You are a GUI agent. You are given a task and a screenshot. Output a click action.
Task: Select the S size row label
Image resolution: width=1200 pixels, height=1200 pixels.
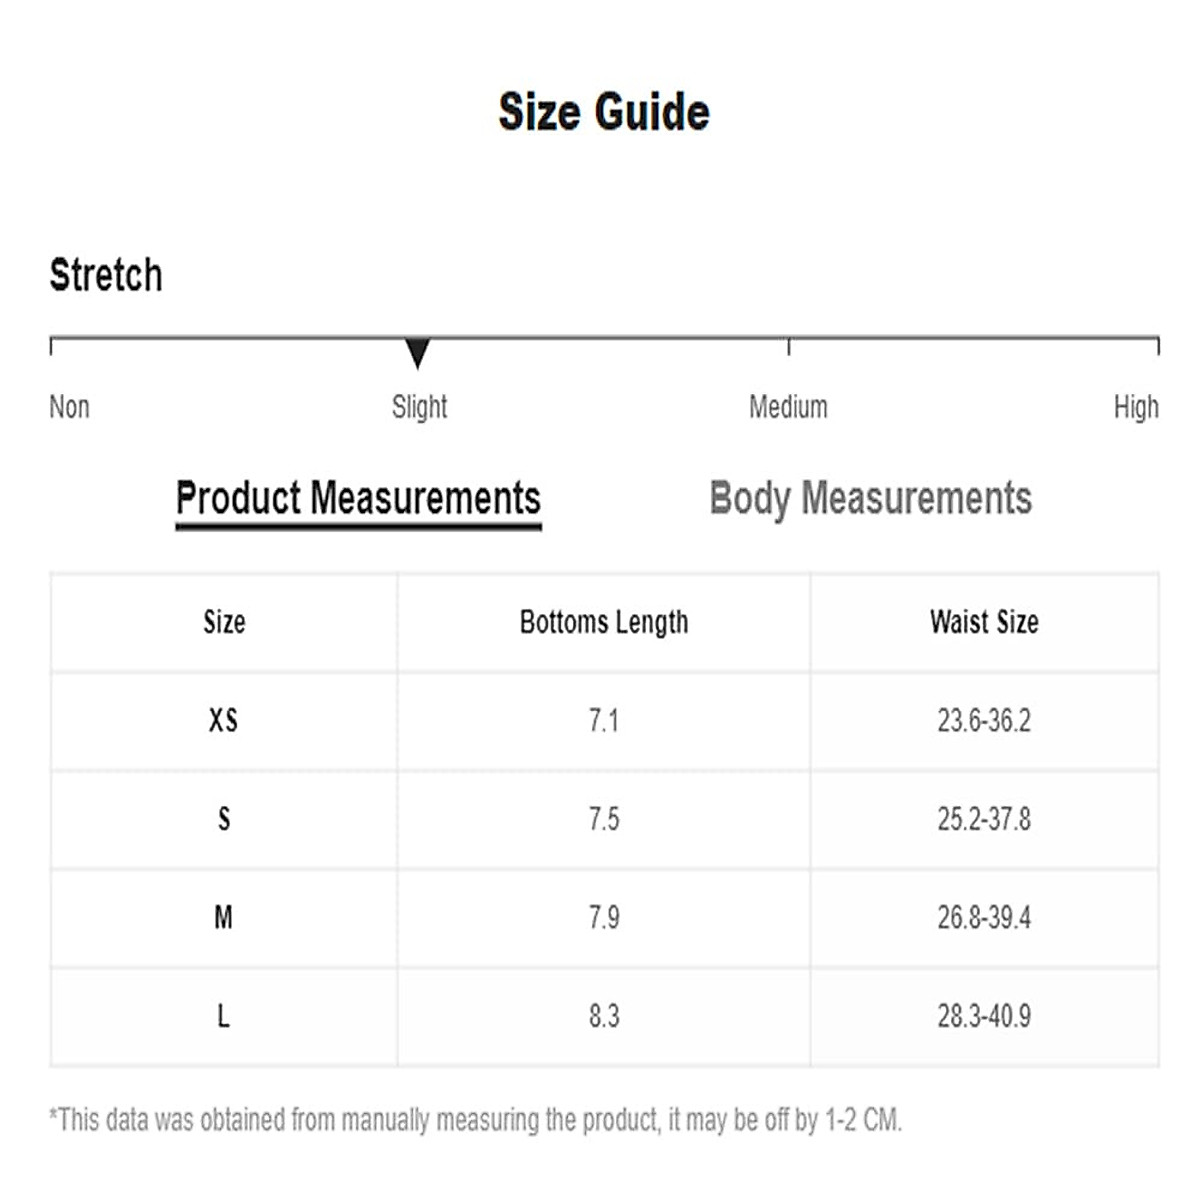[224, 819]
